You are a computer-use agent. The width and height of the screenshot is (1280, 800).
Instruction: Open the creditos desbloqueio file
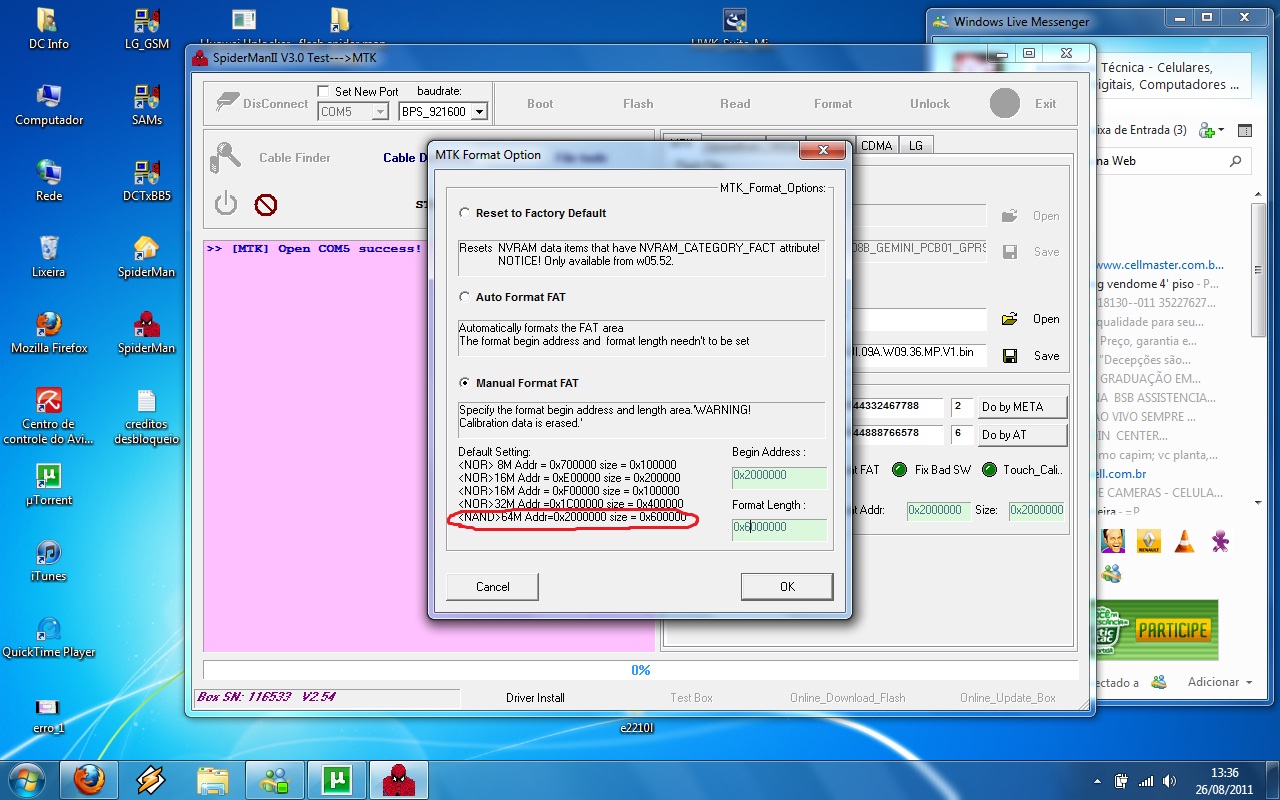coord(147,416)
